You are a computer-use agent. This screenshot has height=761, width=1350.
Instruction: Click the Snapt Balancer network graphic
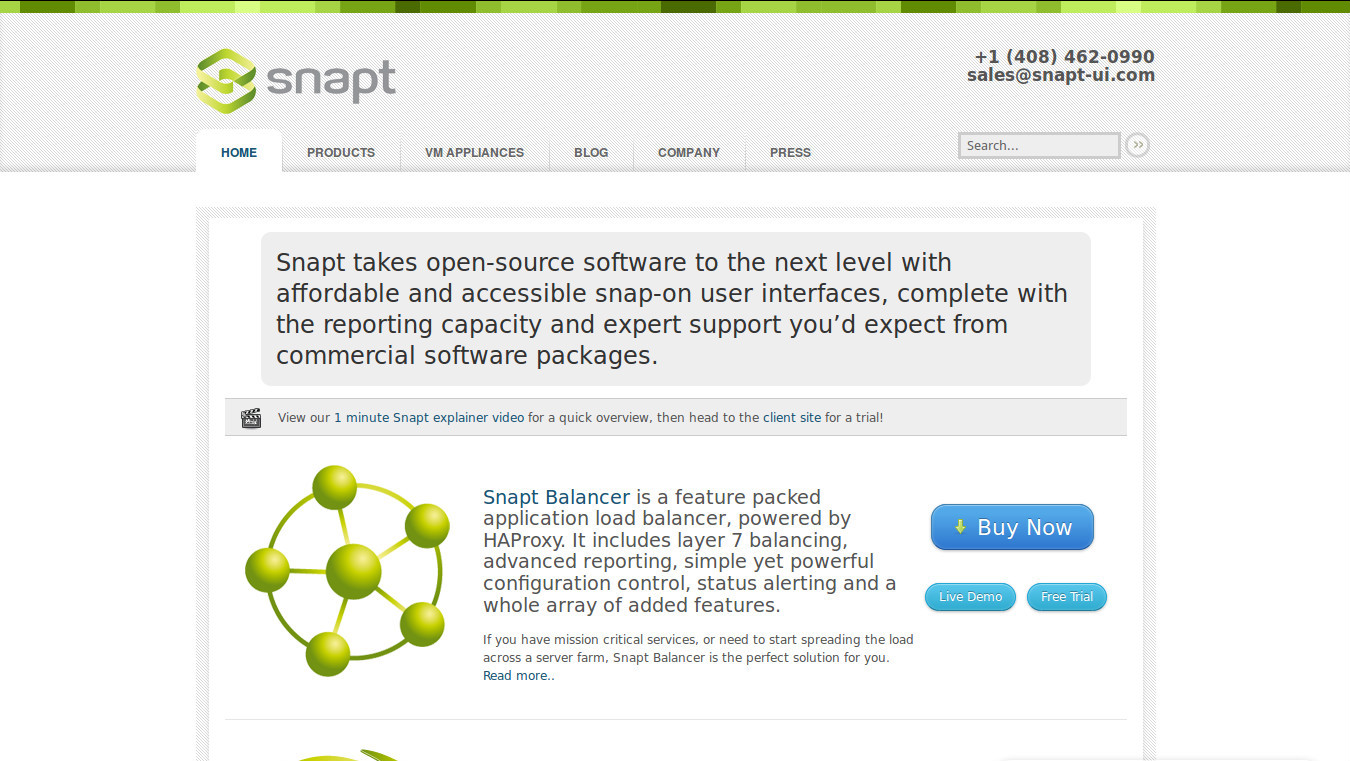[347, 571]
